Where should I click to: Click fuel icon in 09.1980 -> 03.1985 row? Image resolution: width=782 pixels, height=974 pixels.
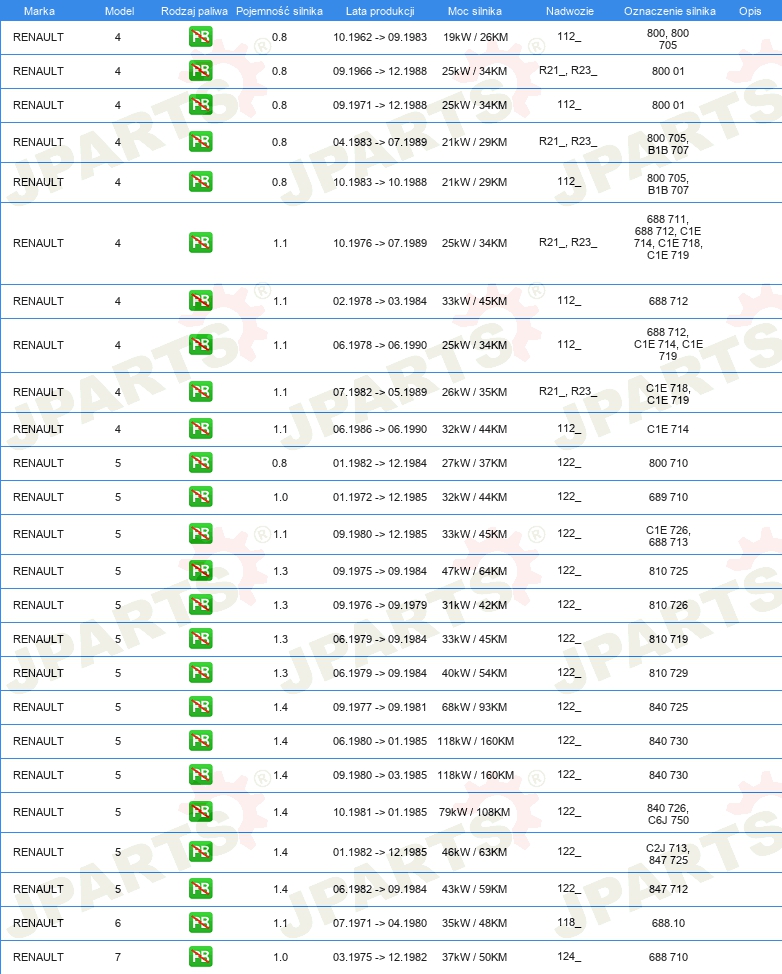pyautogui.click(x=201, y=775)
